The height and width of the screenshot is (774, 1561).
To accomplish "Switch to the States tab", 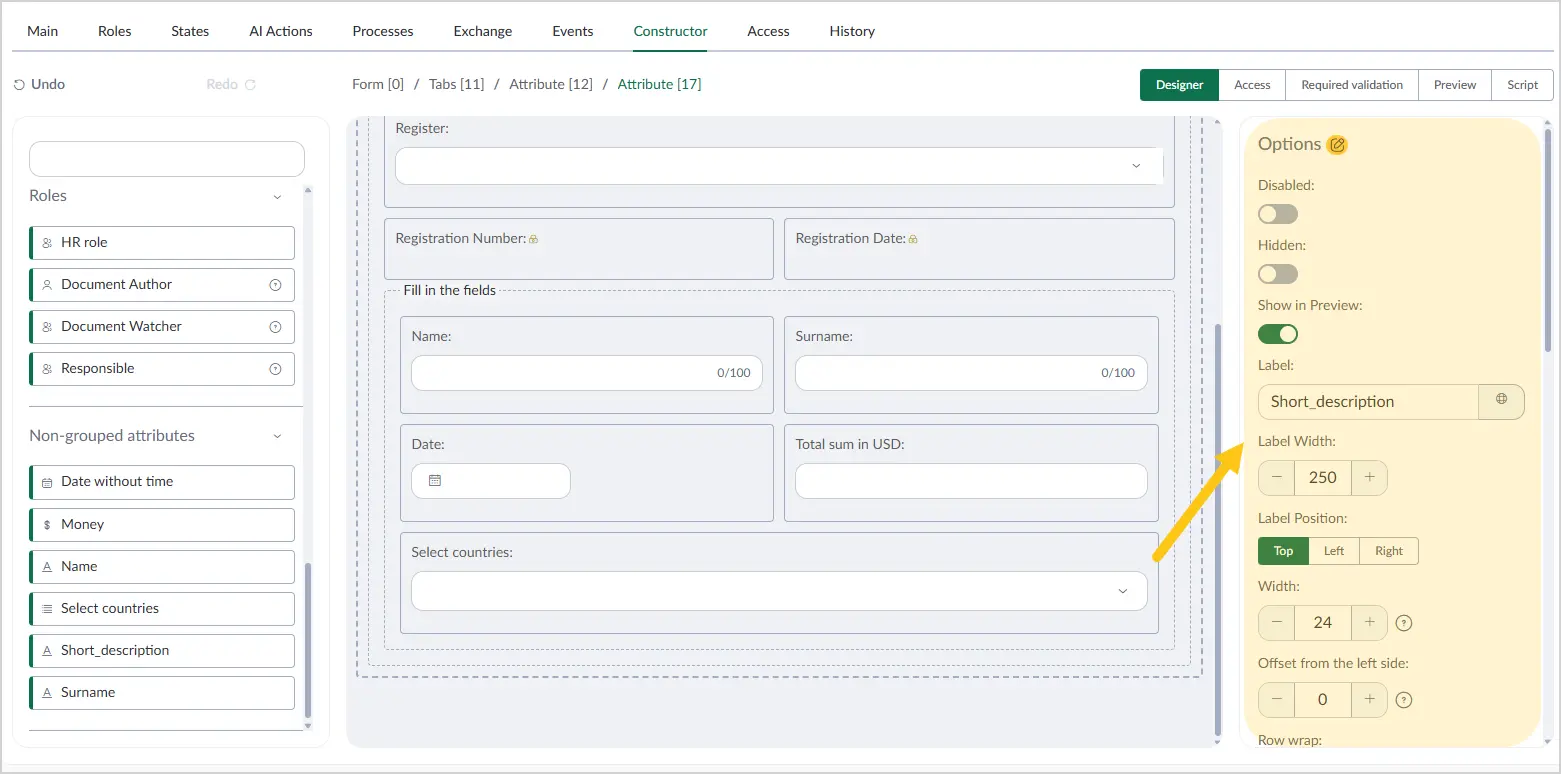I will click(x=190, y=31).
